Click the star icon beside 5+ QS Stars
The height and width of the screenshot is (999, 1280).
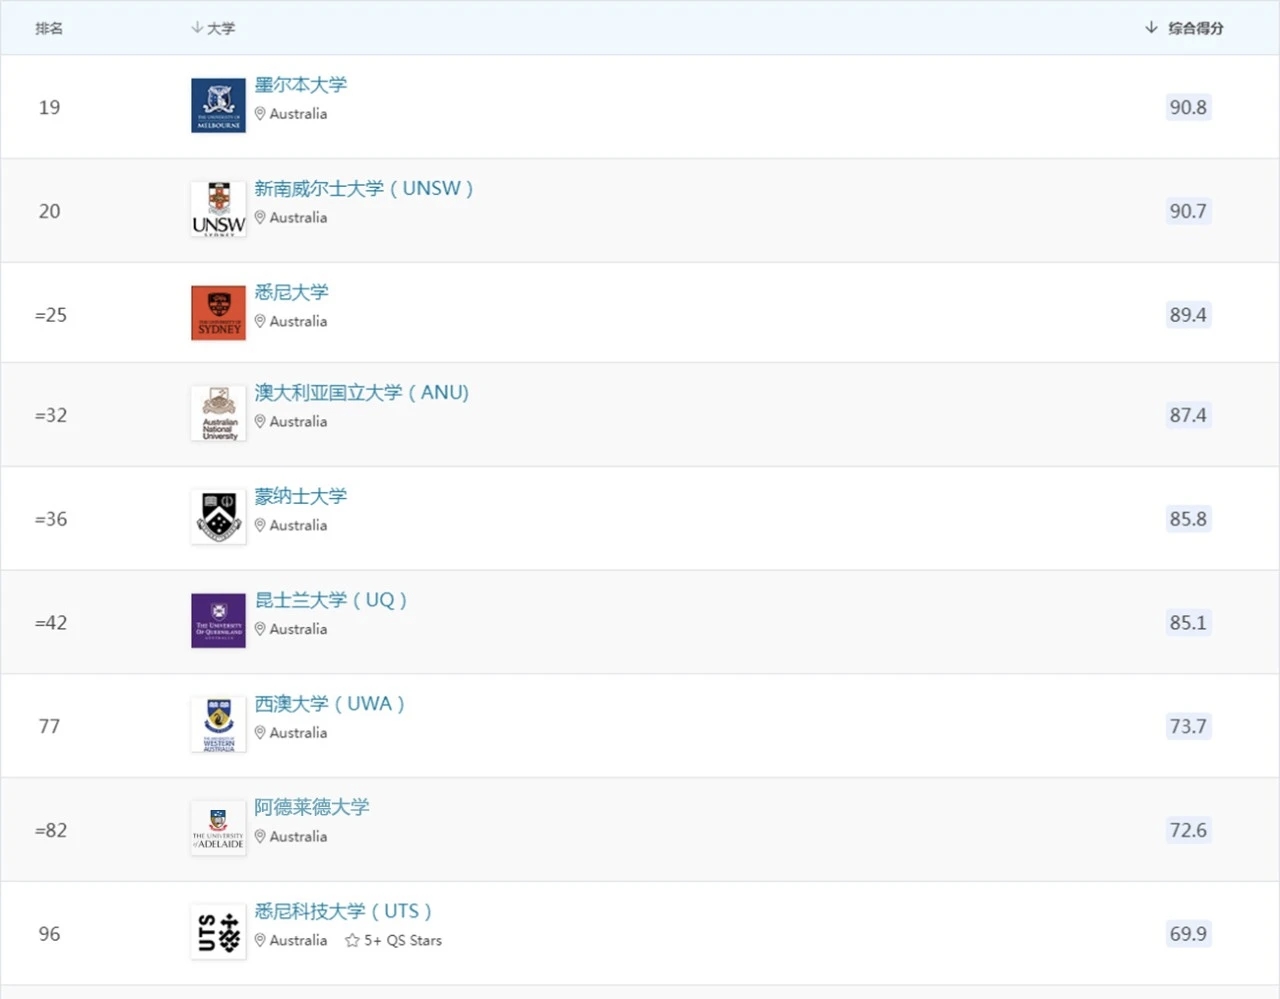click(351, 940)
